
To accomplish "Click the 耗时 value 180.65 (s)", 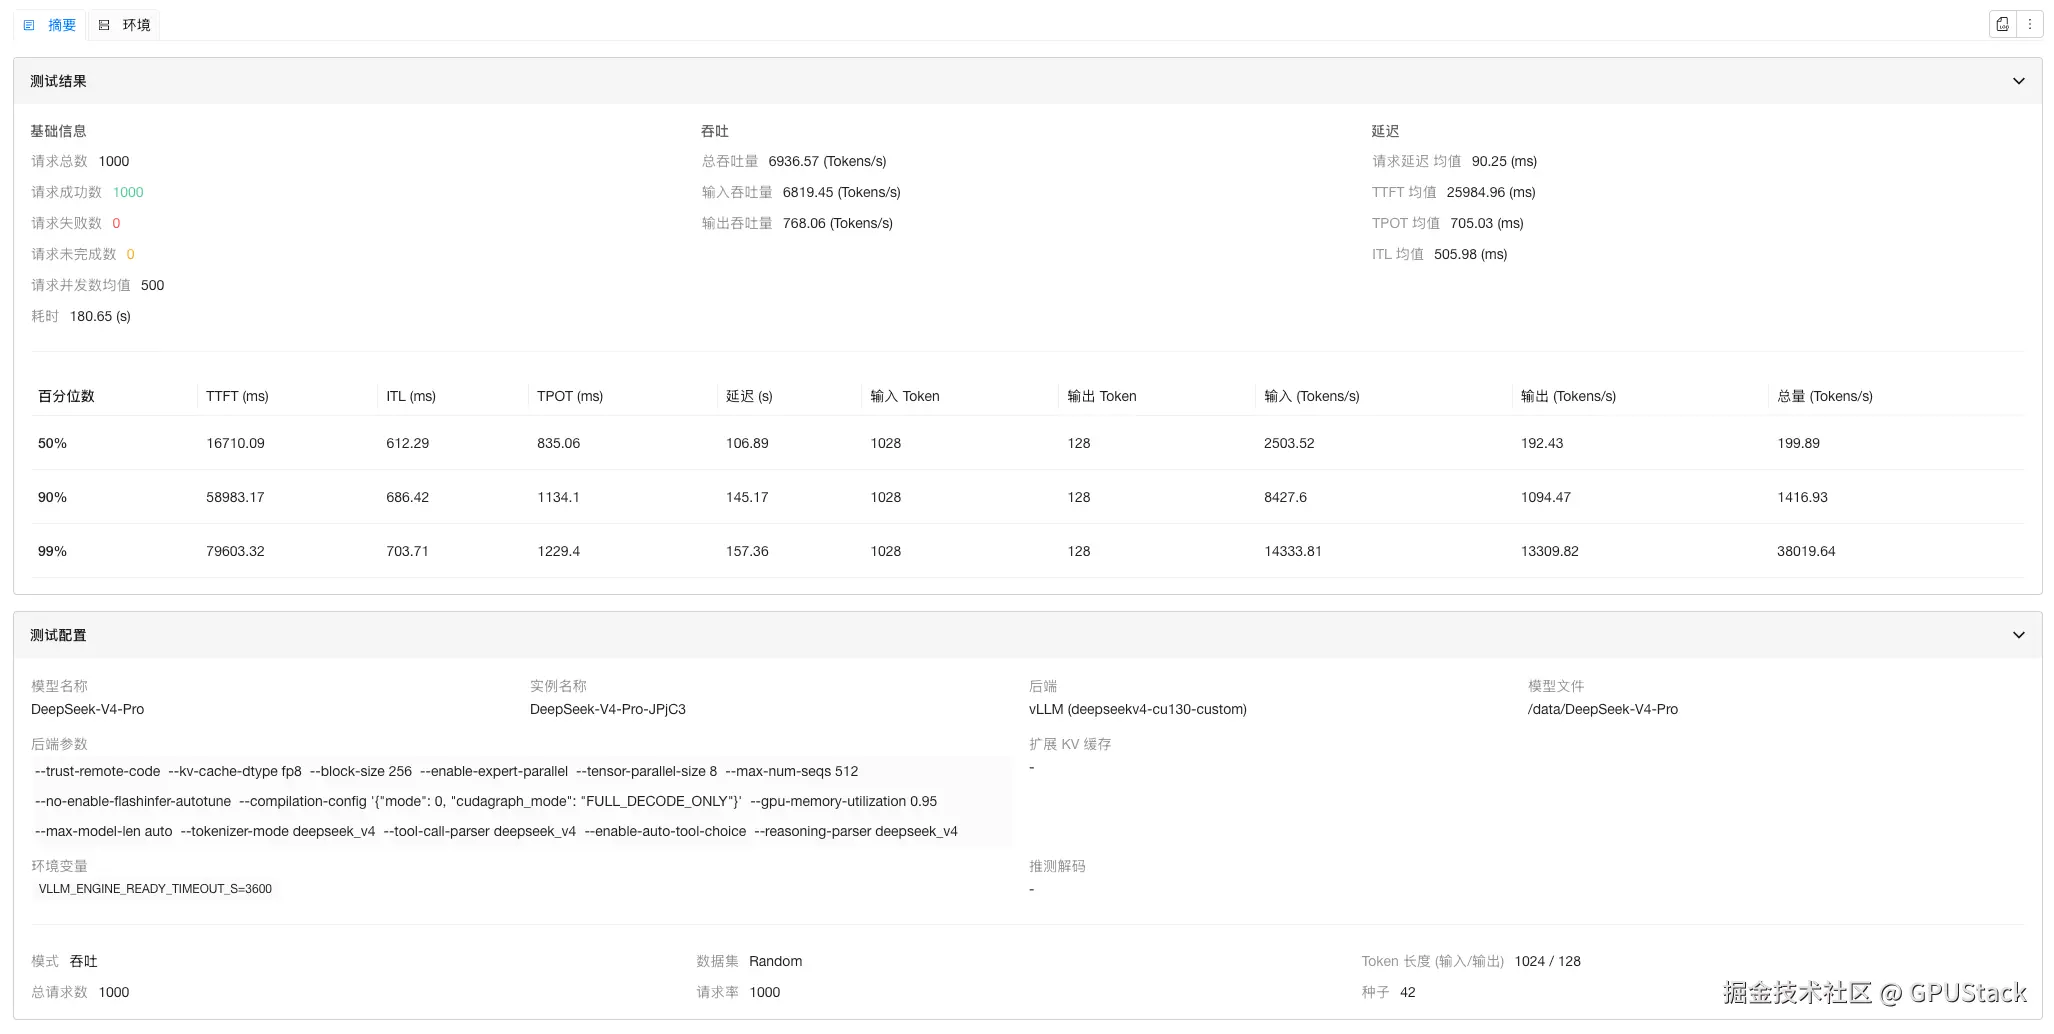I will click(100, 316).
